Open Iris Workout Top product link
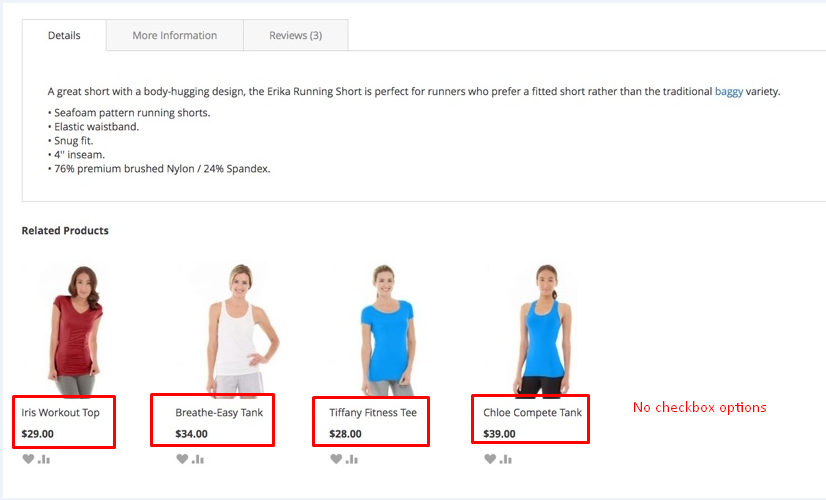 coord(60,413)
